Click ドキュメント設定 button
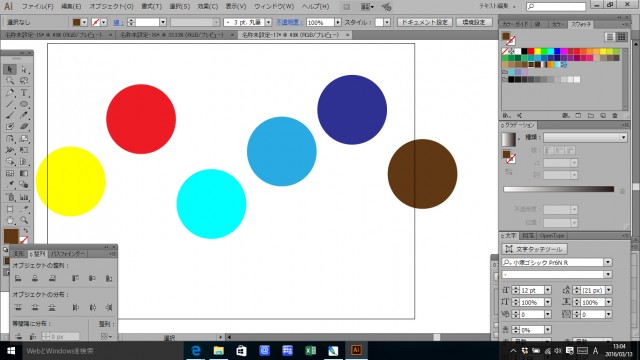 (424, 22)
